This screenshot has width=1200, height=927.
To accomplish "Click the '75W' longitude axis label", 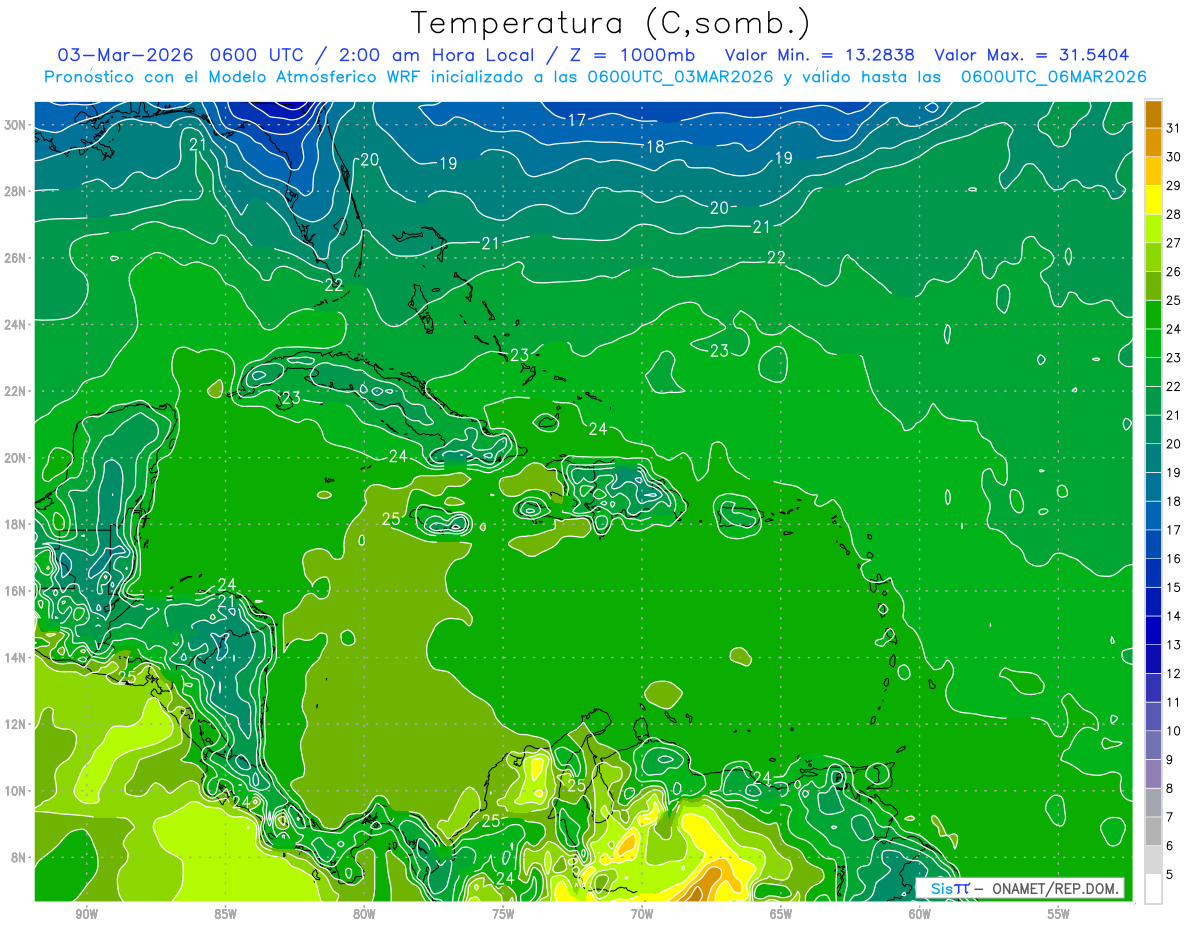I will click(503, 915).
